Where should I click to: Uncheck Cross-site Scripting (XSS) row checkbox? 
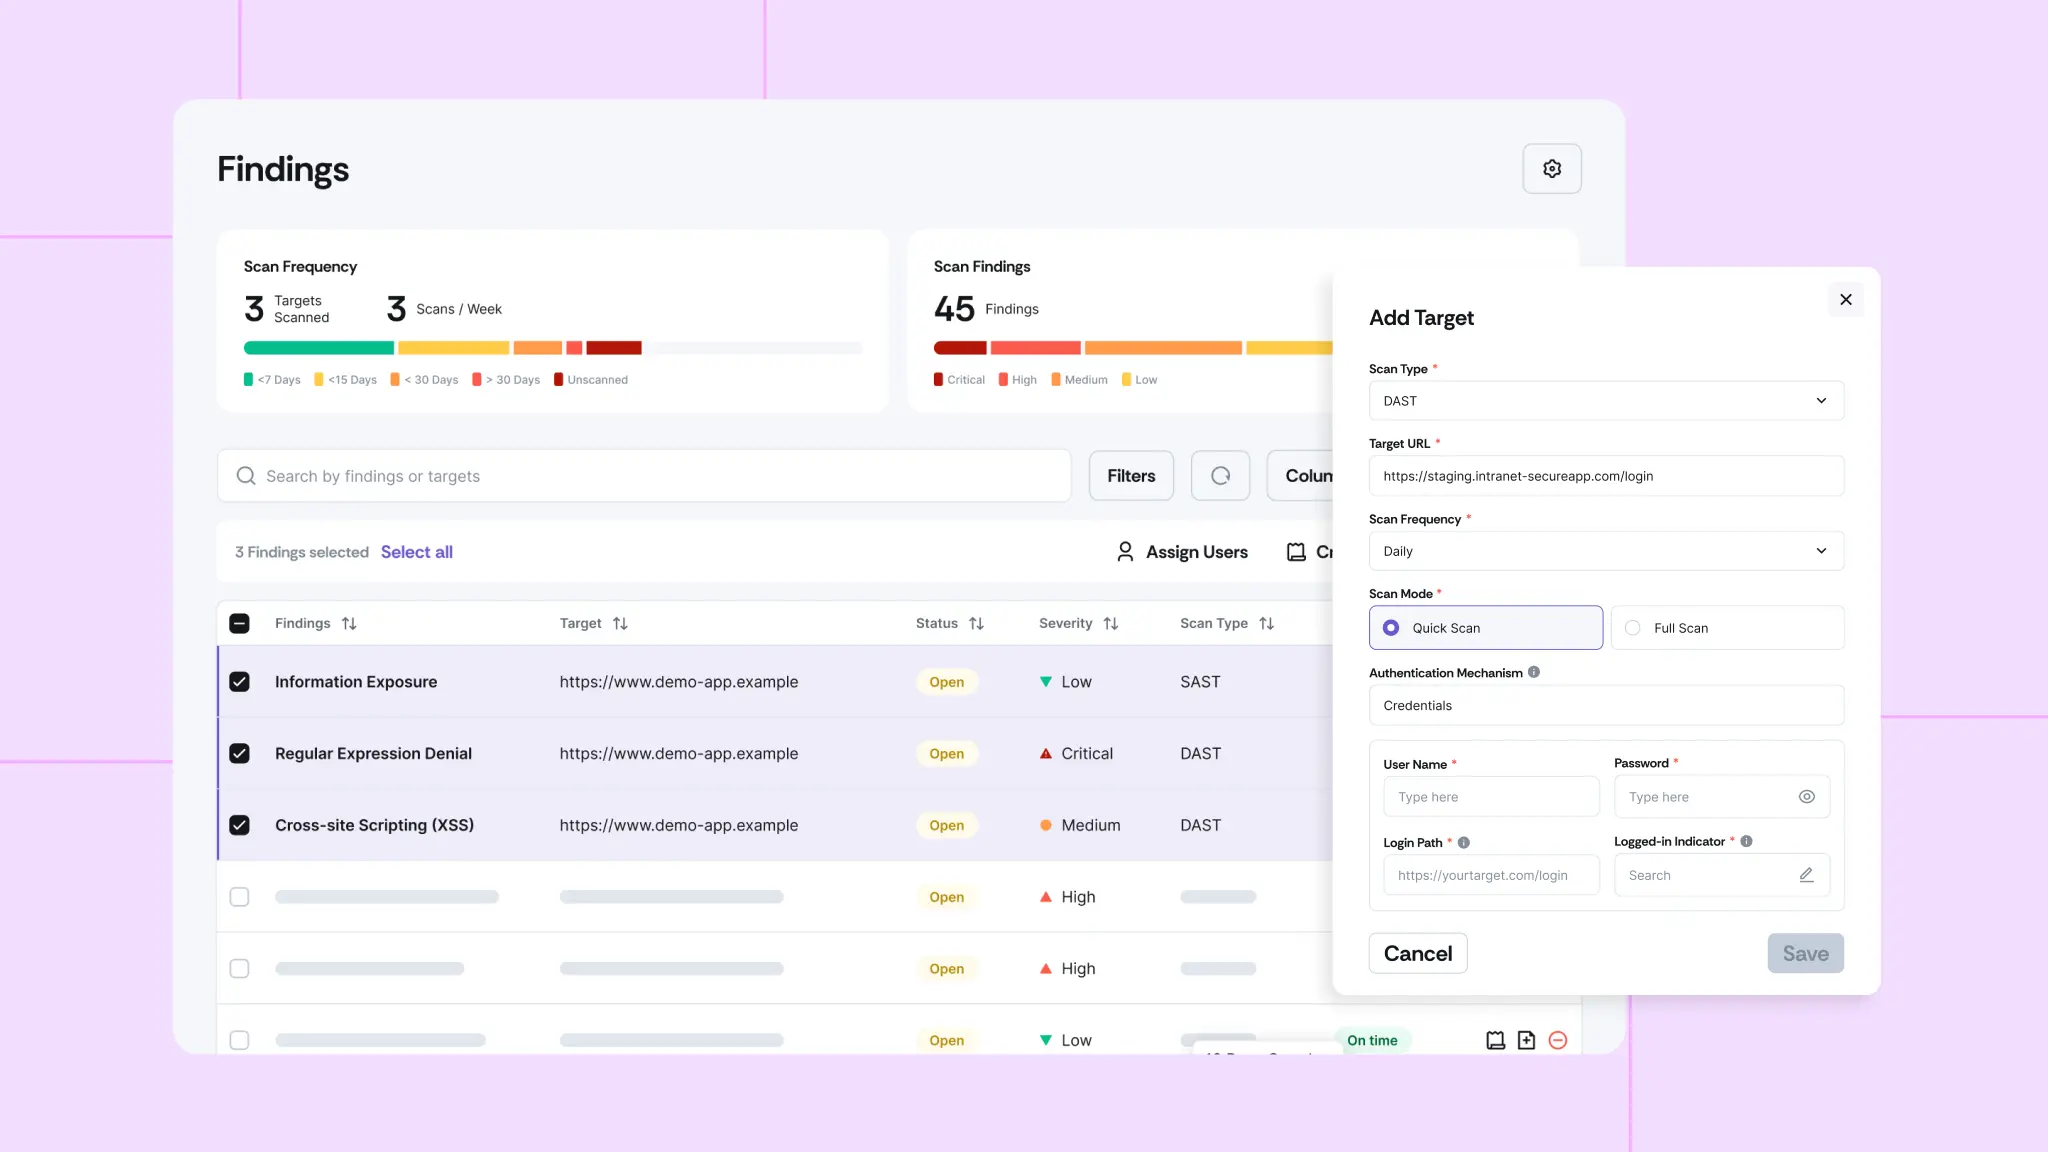click(x=239, y=825)
